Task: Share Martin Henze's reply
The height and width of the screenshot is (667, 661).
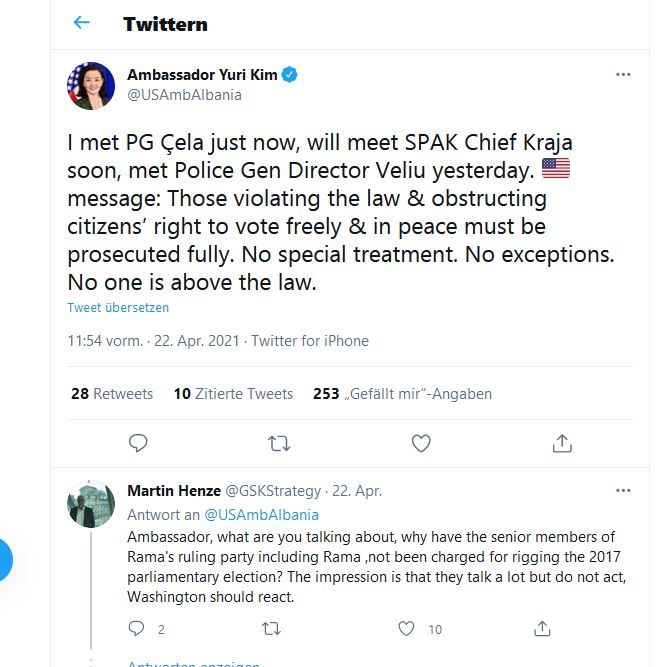Action: pyautogui.click(x=541, y=629)
